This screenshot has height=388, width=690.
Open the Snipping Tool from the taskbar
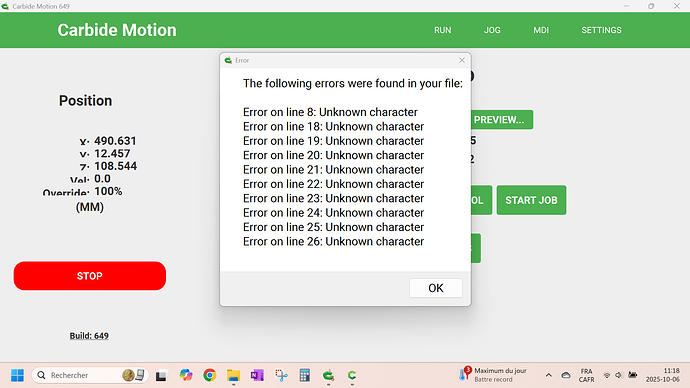point(281,375)
